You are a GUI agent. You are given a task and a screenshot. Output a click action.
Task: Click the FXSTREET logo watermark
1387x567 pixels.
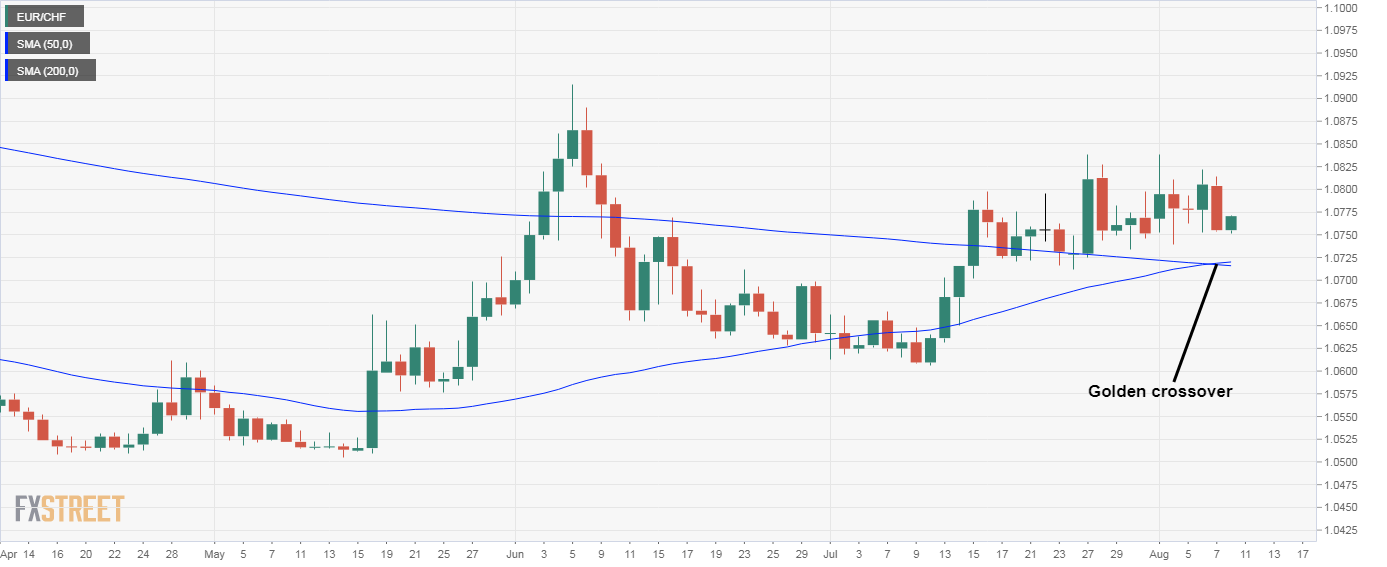[x=69, y=509]
